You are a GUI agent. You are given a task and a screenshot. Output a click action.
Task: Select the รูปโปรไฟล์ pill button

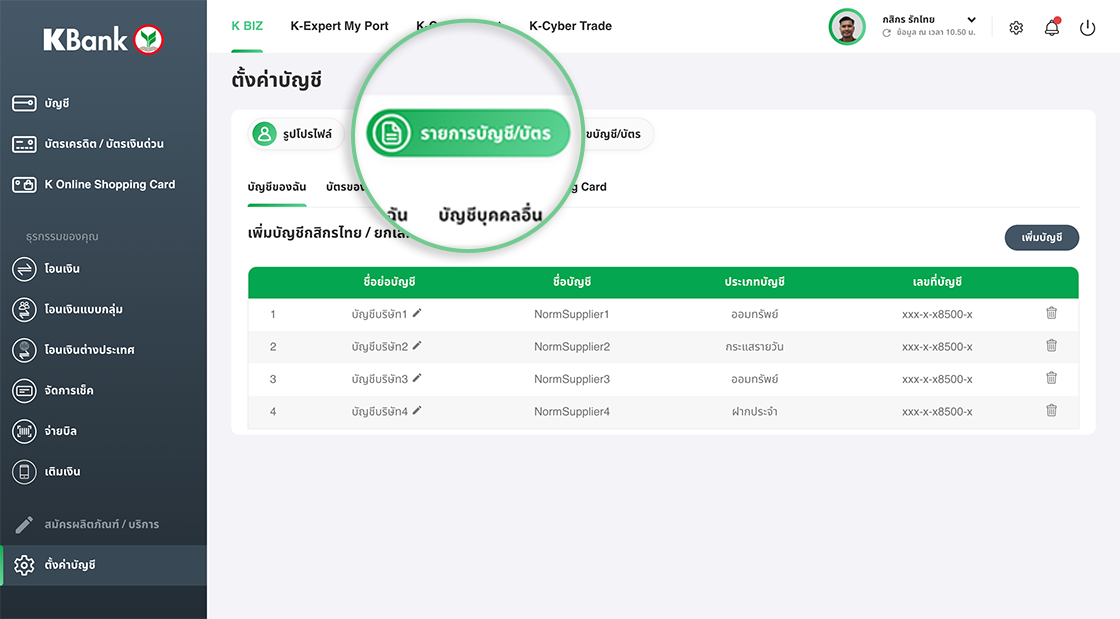[x=295, y=134]
